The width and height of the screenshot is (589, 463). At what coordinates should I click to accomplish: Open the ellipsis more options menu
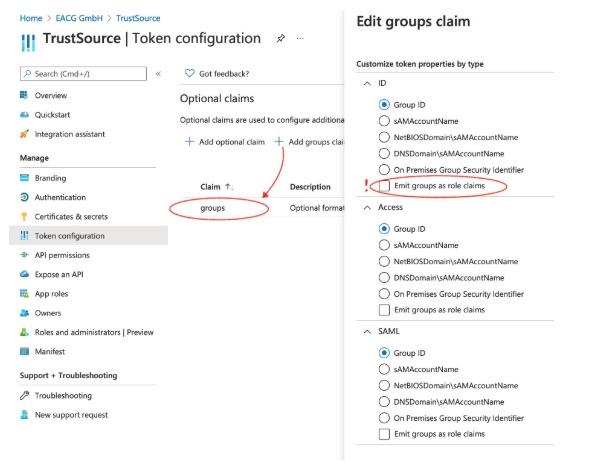300,38
